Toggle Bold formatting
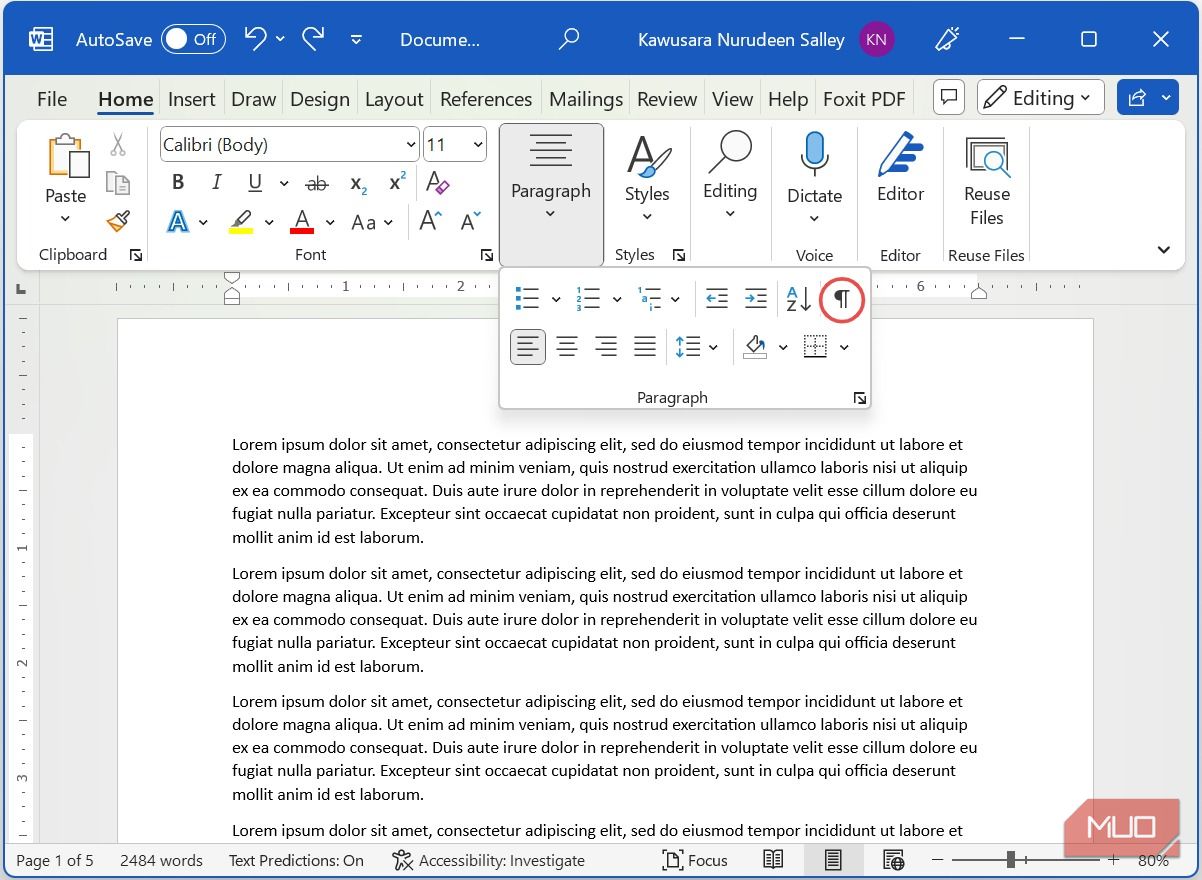 [178, 183]
